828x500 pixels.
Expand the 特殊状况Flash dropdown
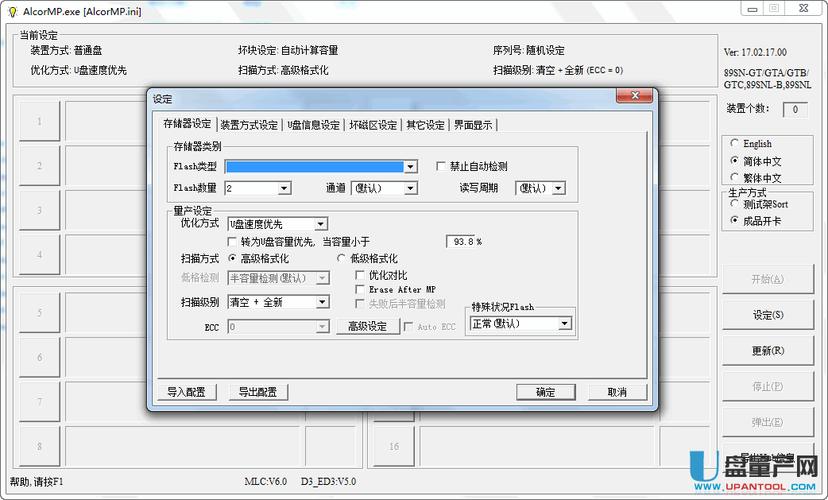pos(564,323)
